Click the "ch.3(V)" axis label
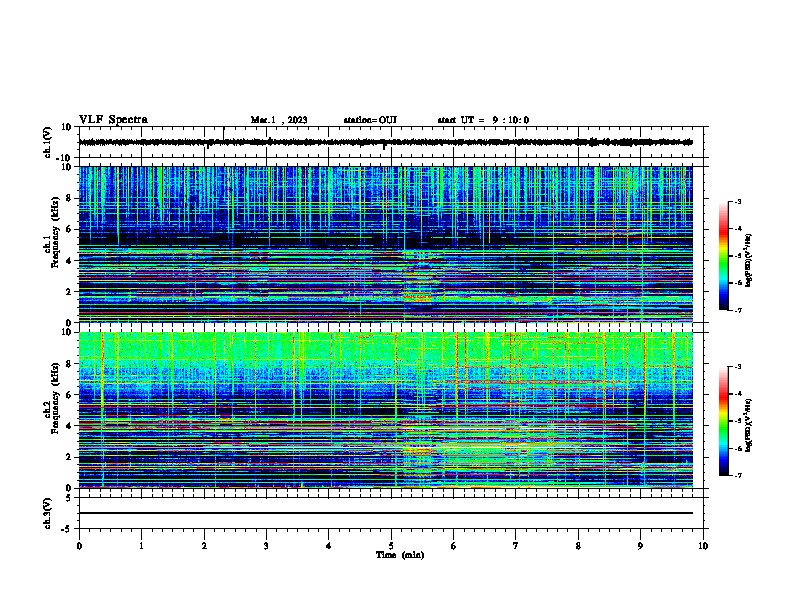 [47, 513]
